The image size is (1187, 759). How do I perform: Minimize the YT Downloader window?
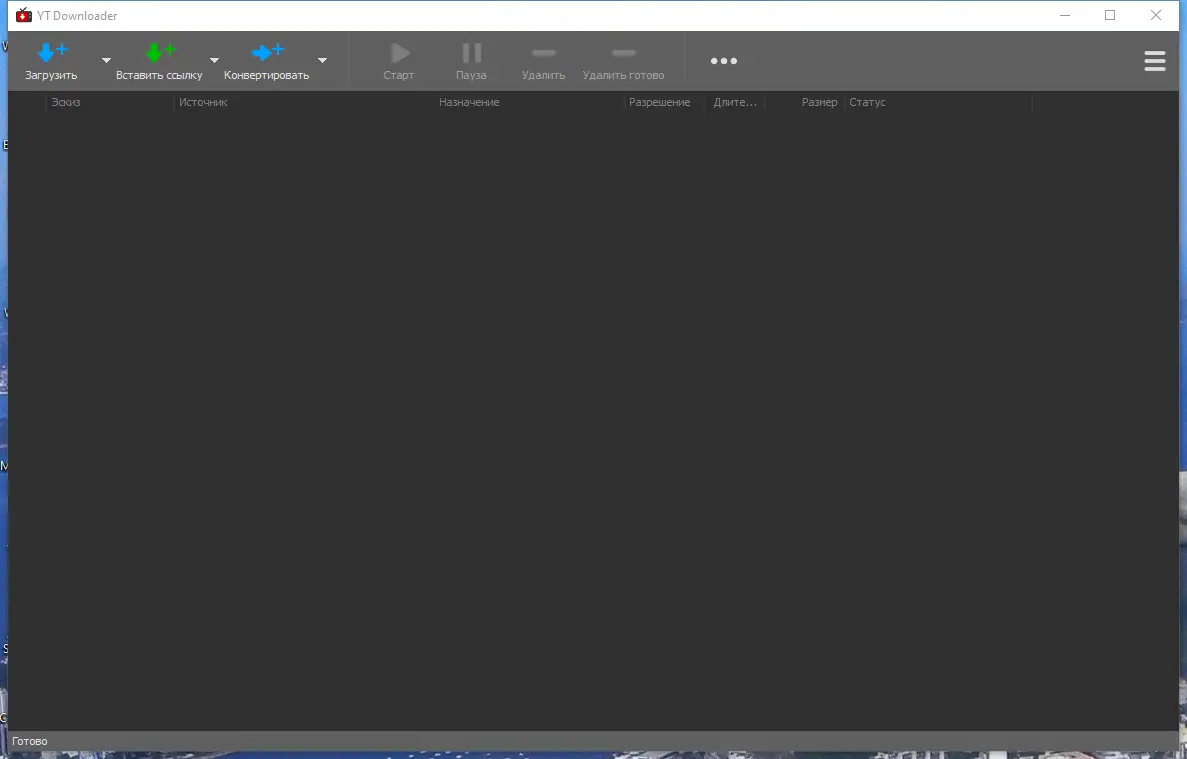[x=1064, y=15]
